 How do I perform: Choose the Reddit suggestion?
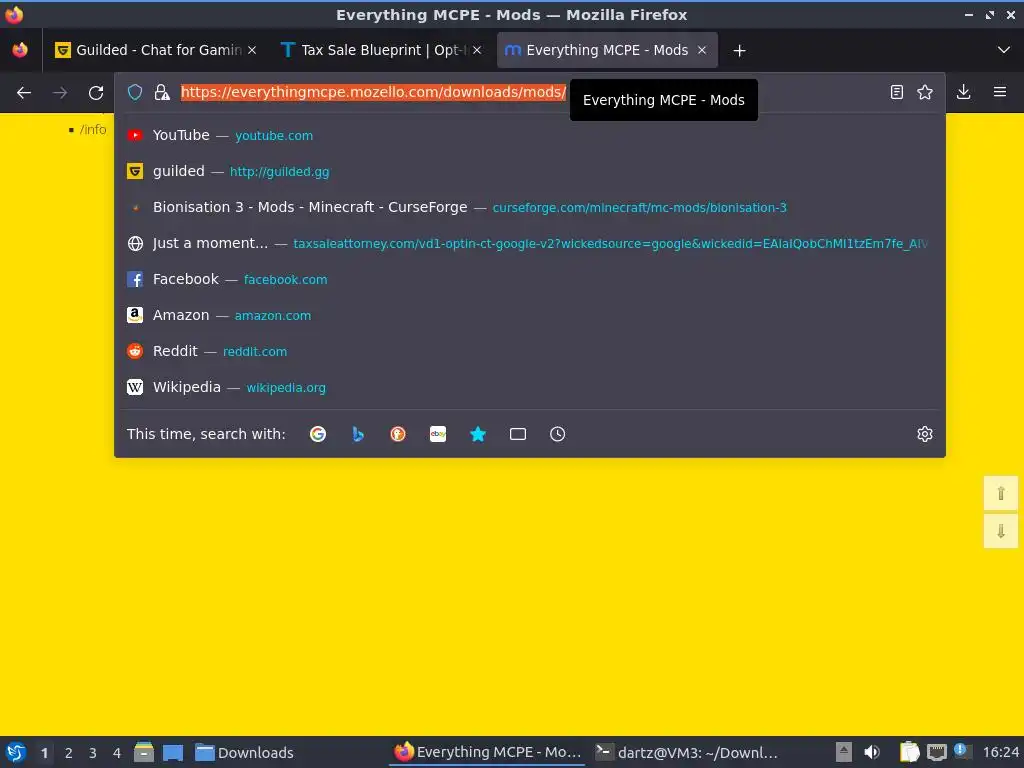click(x=530, y=351)
